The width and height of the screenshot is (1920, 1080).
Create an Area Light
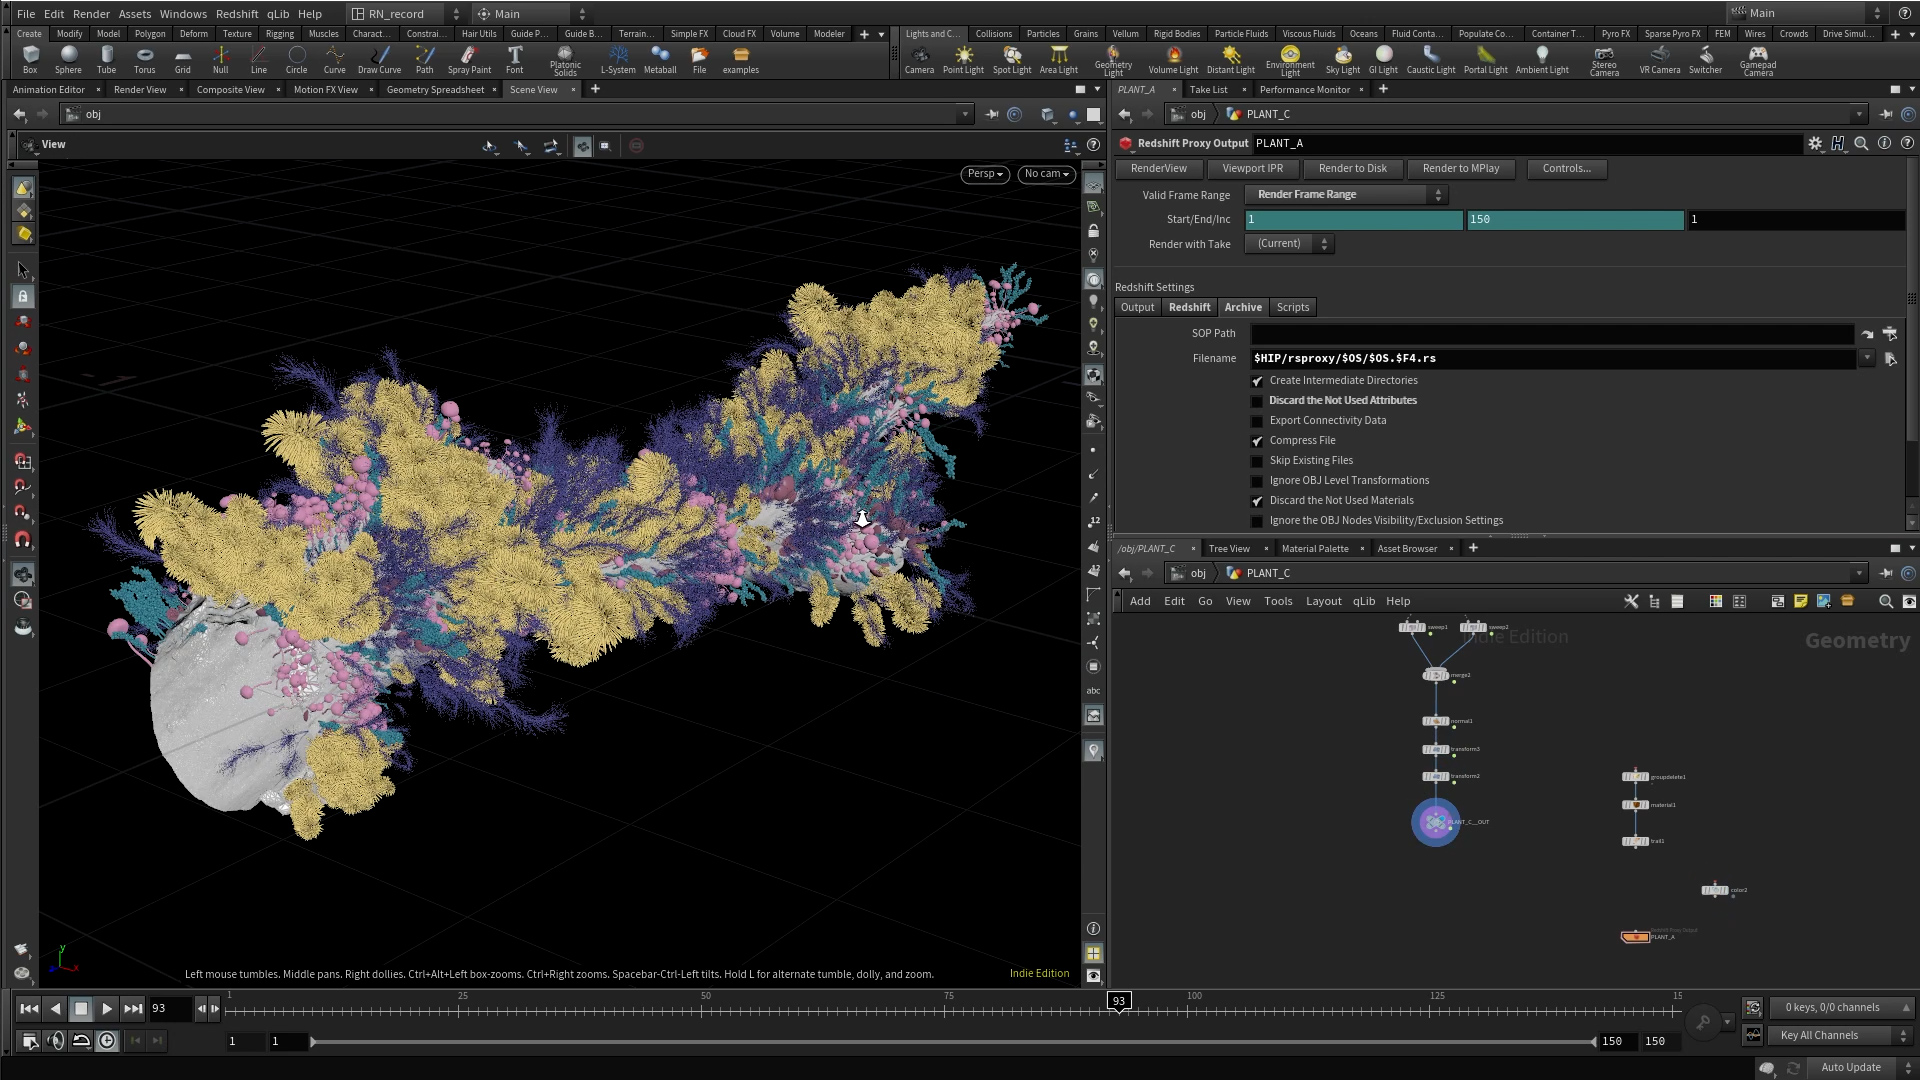pyautogui.click(x=1058, y=59)
